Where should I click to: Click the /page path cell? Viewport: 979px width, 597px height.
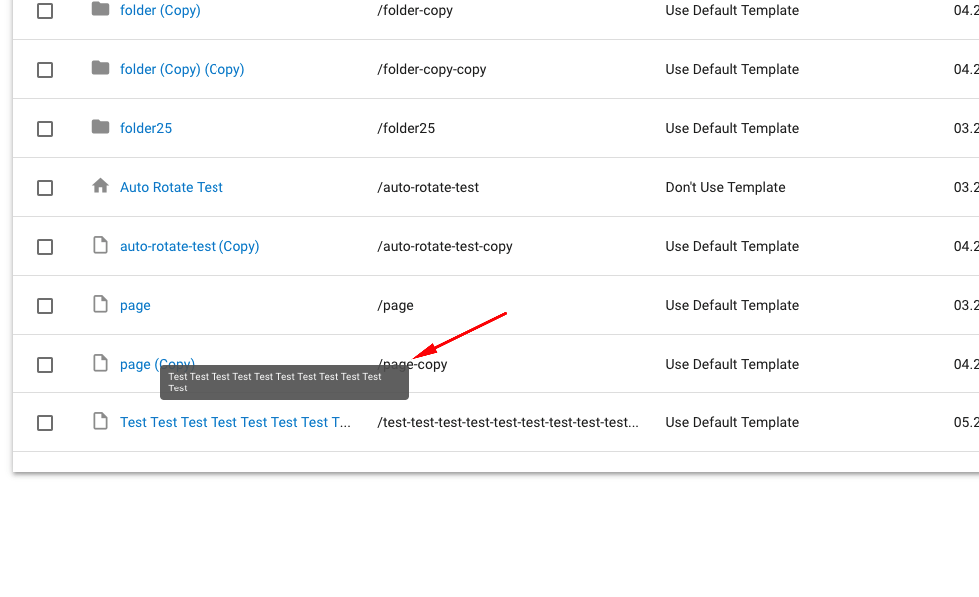[x=395, y=306]
